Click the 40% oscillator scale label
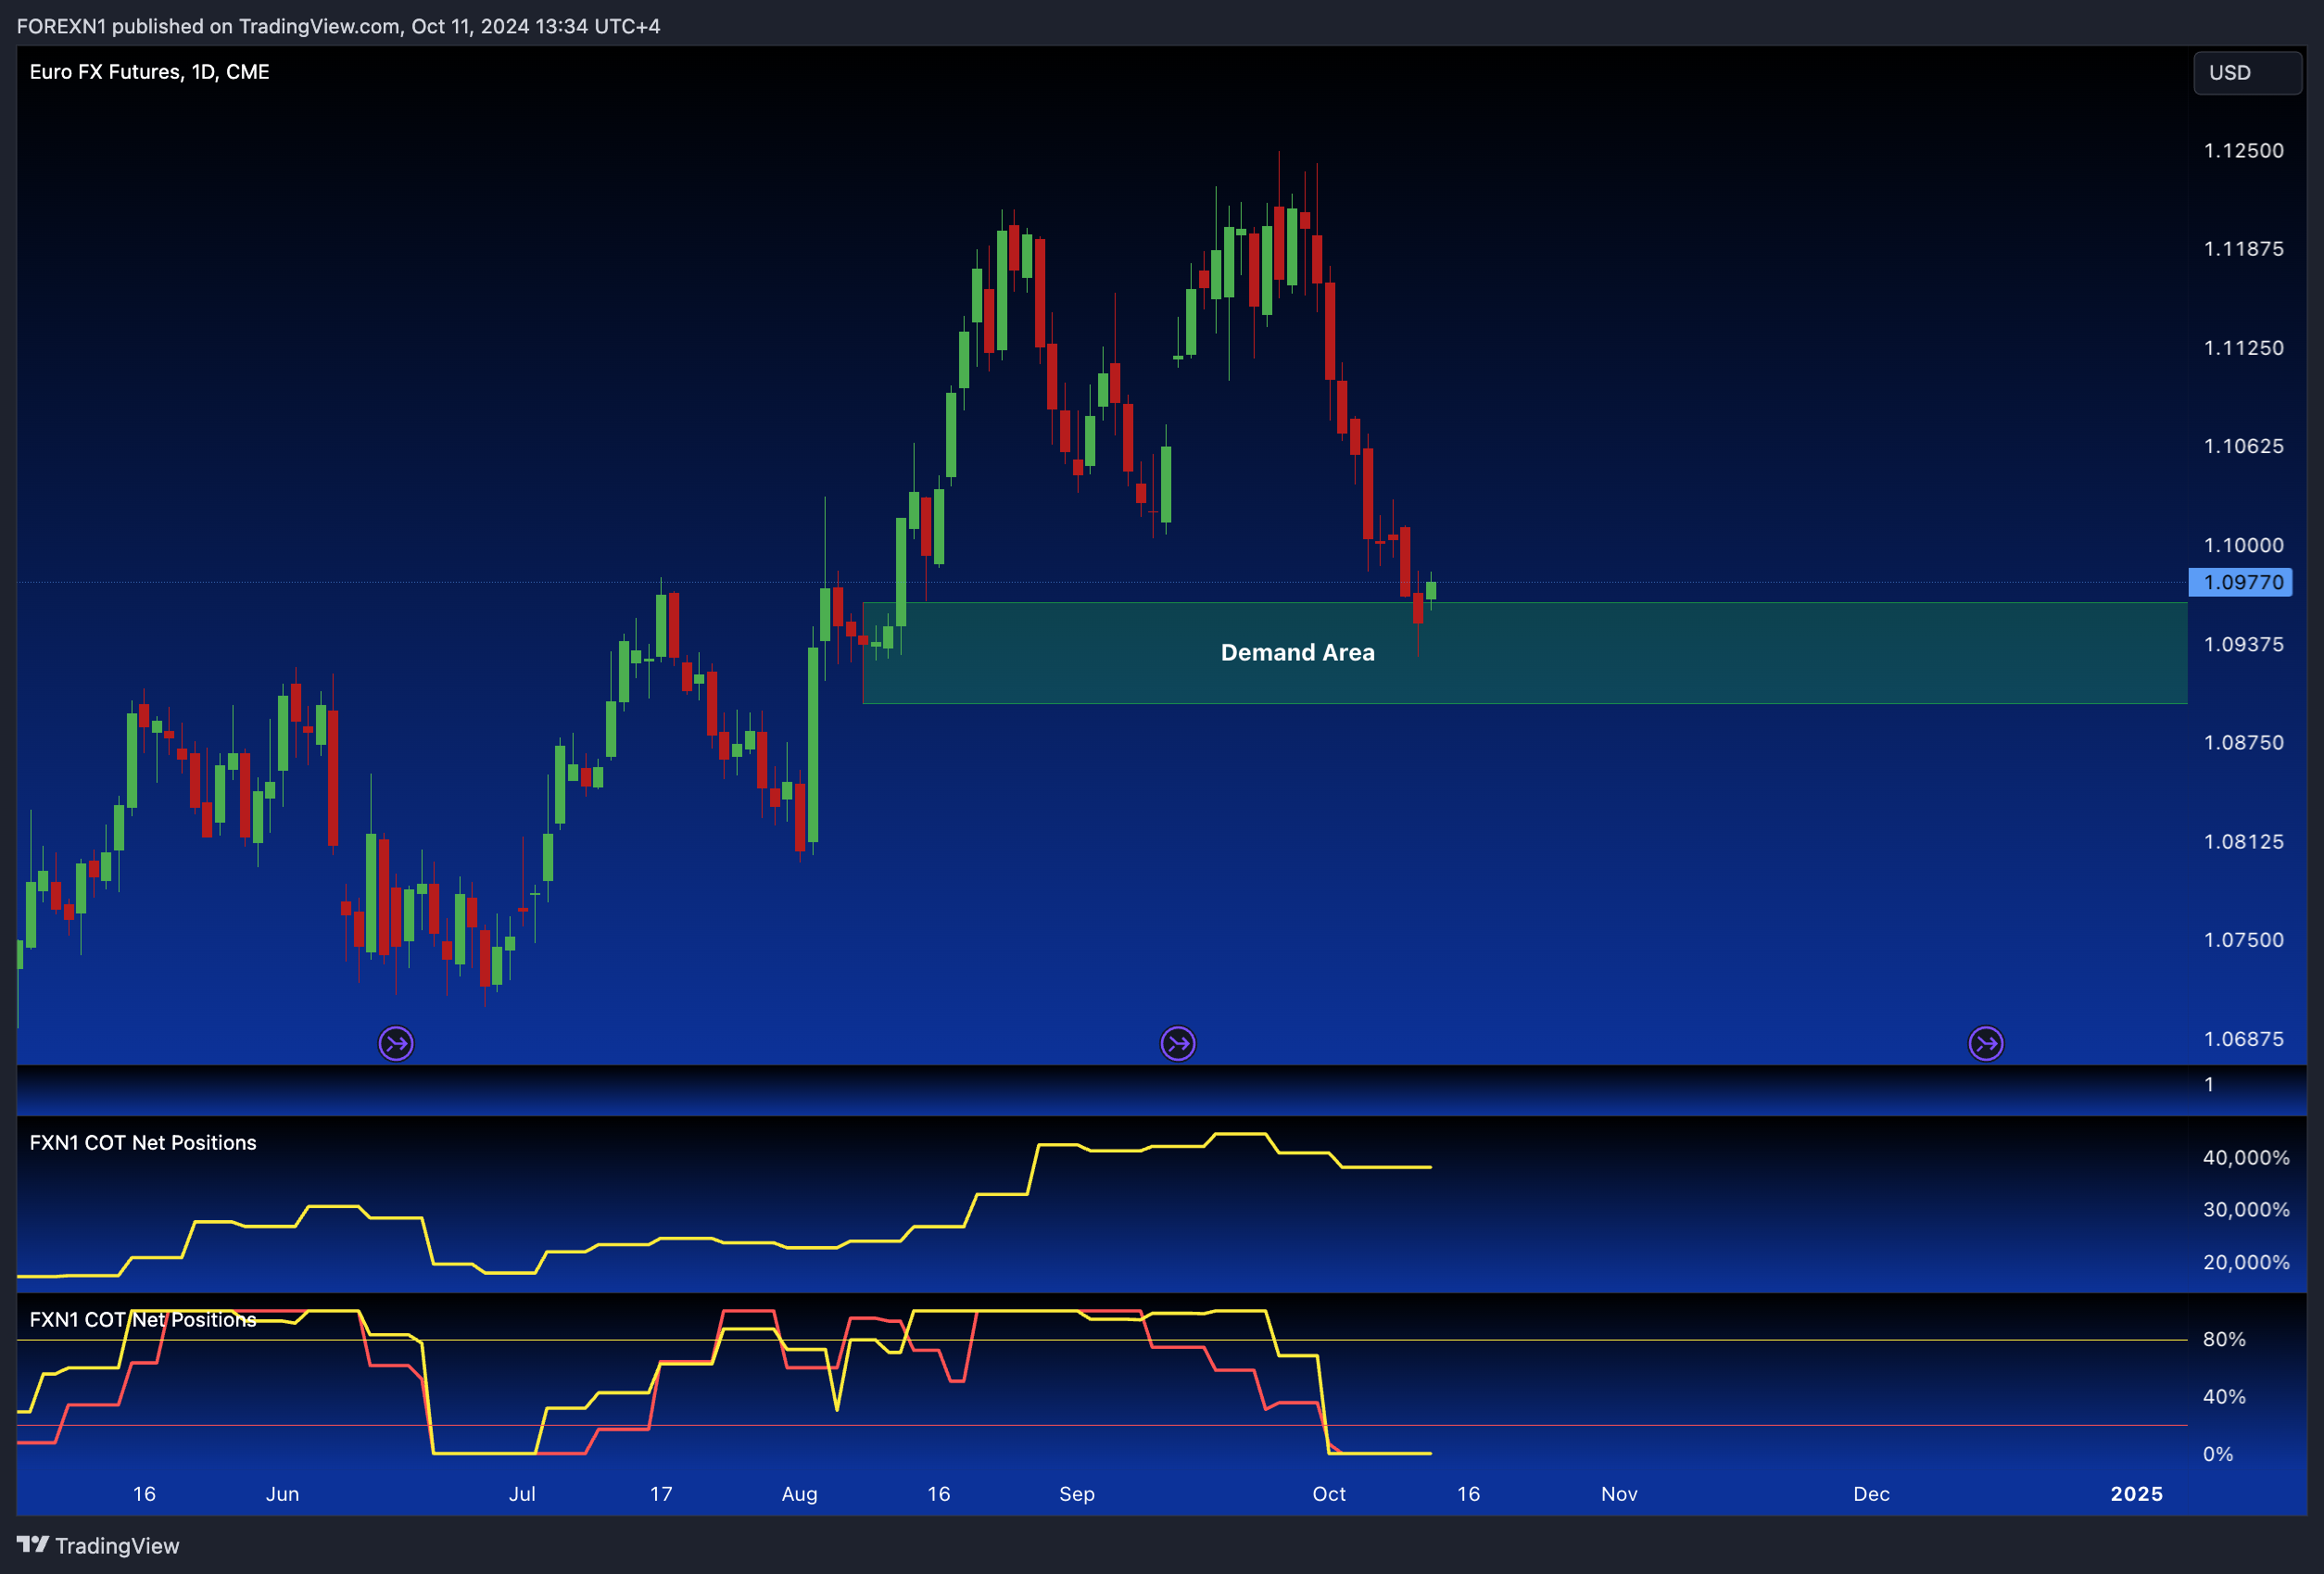Viewport: 2324px width, 1574px height. tap(2224, 1396)
